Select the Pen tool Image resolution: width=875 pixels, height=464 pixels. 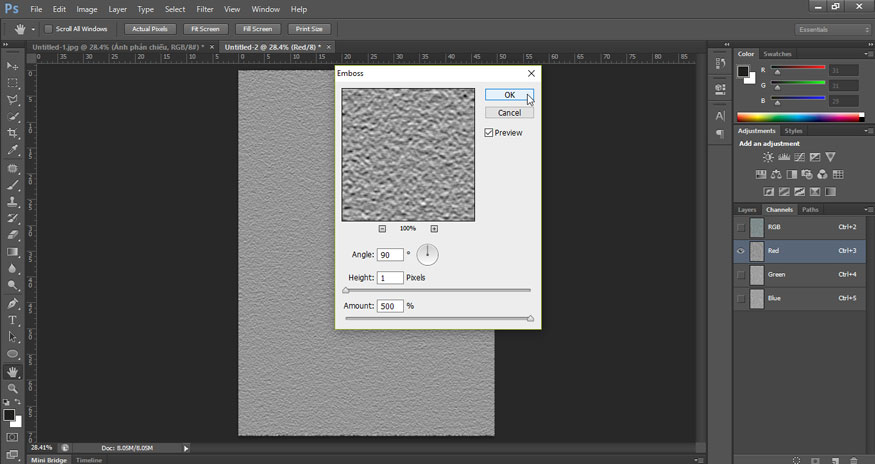pyautogui.click(x=12, y=303)
